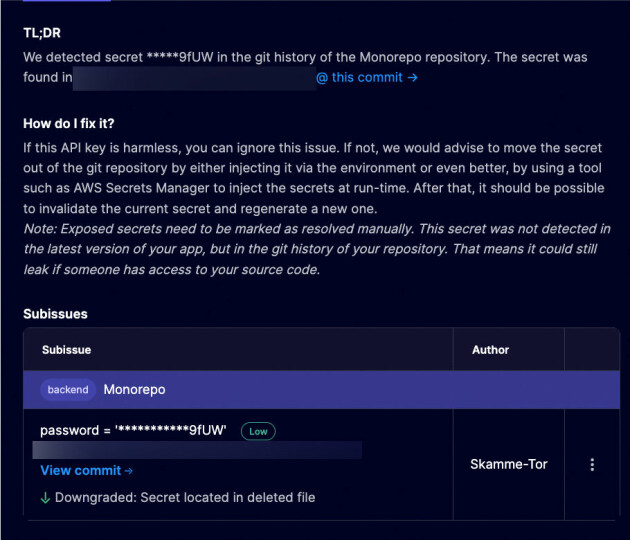Select the author name Skamme-Tor
Image resolution: width=630 pixels, height=540 pixels.
(509, 464)
